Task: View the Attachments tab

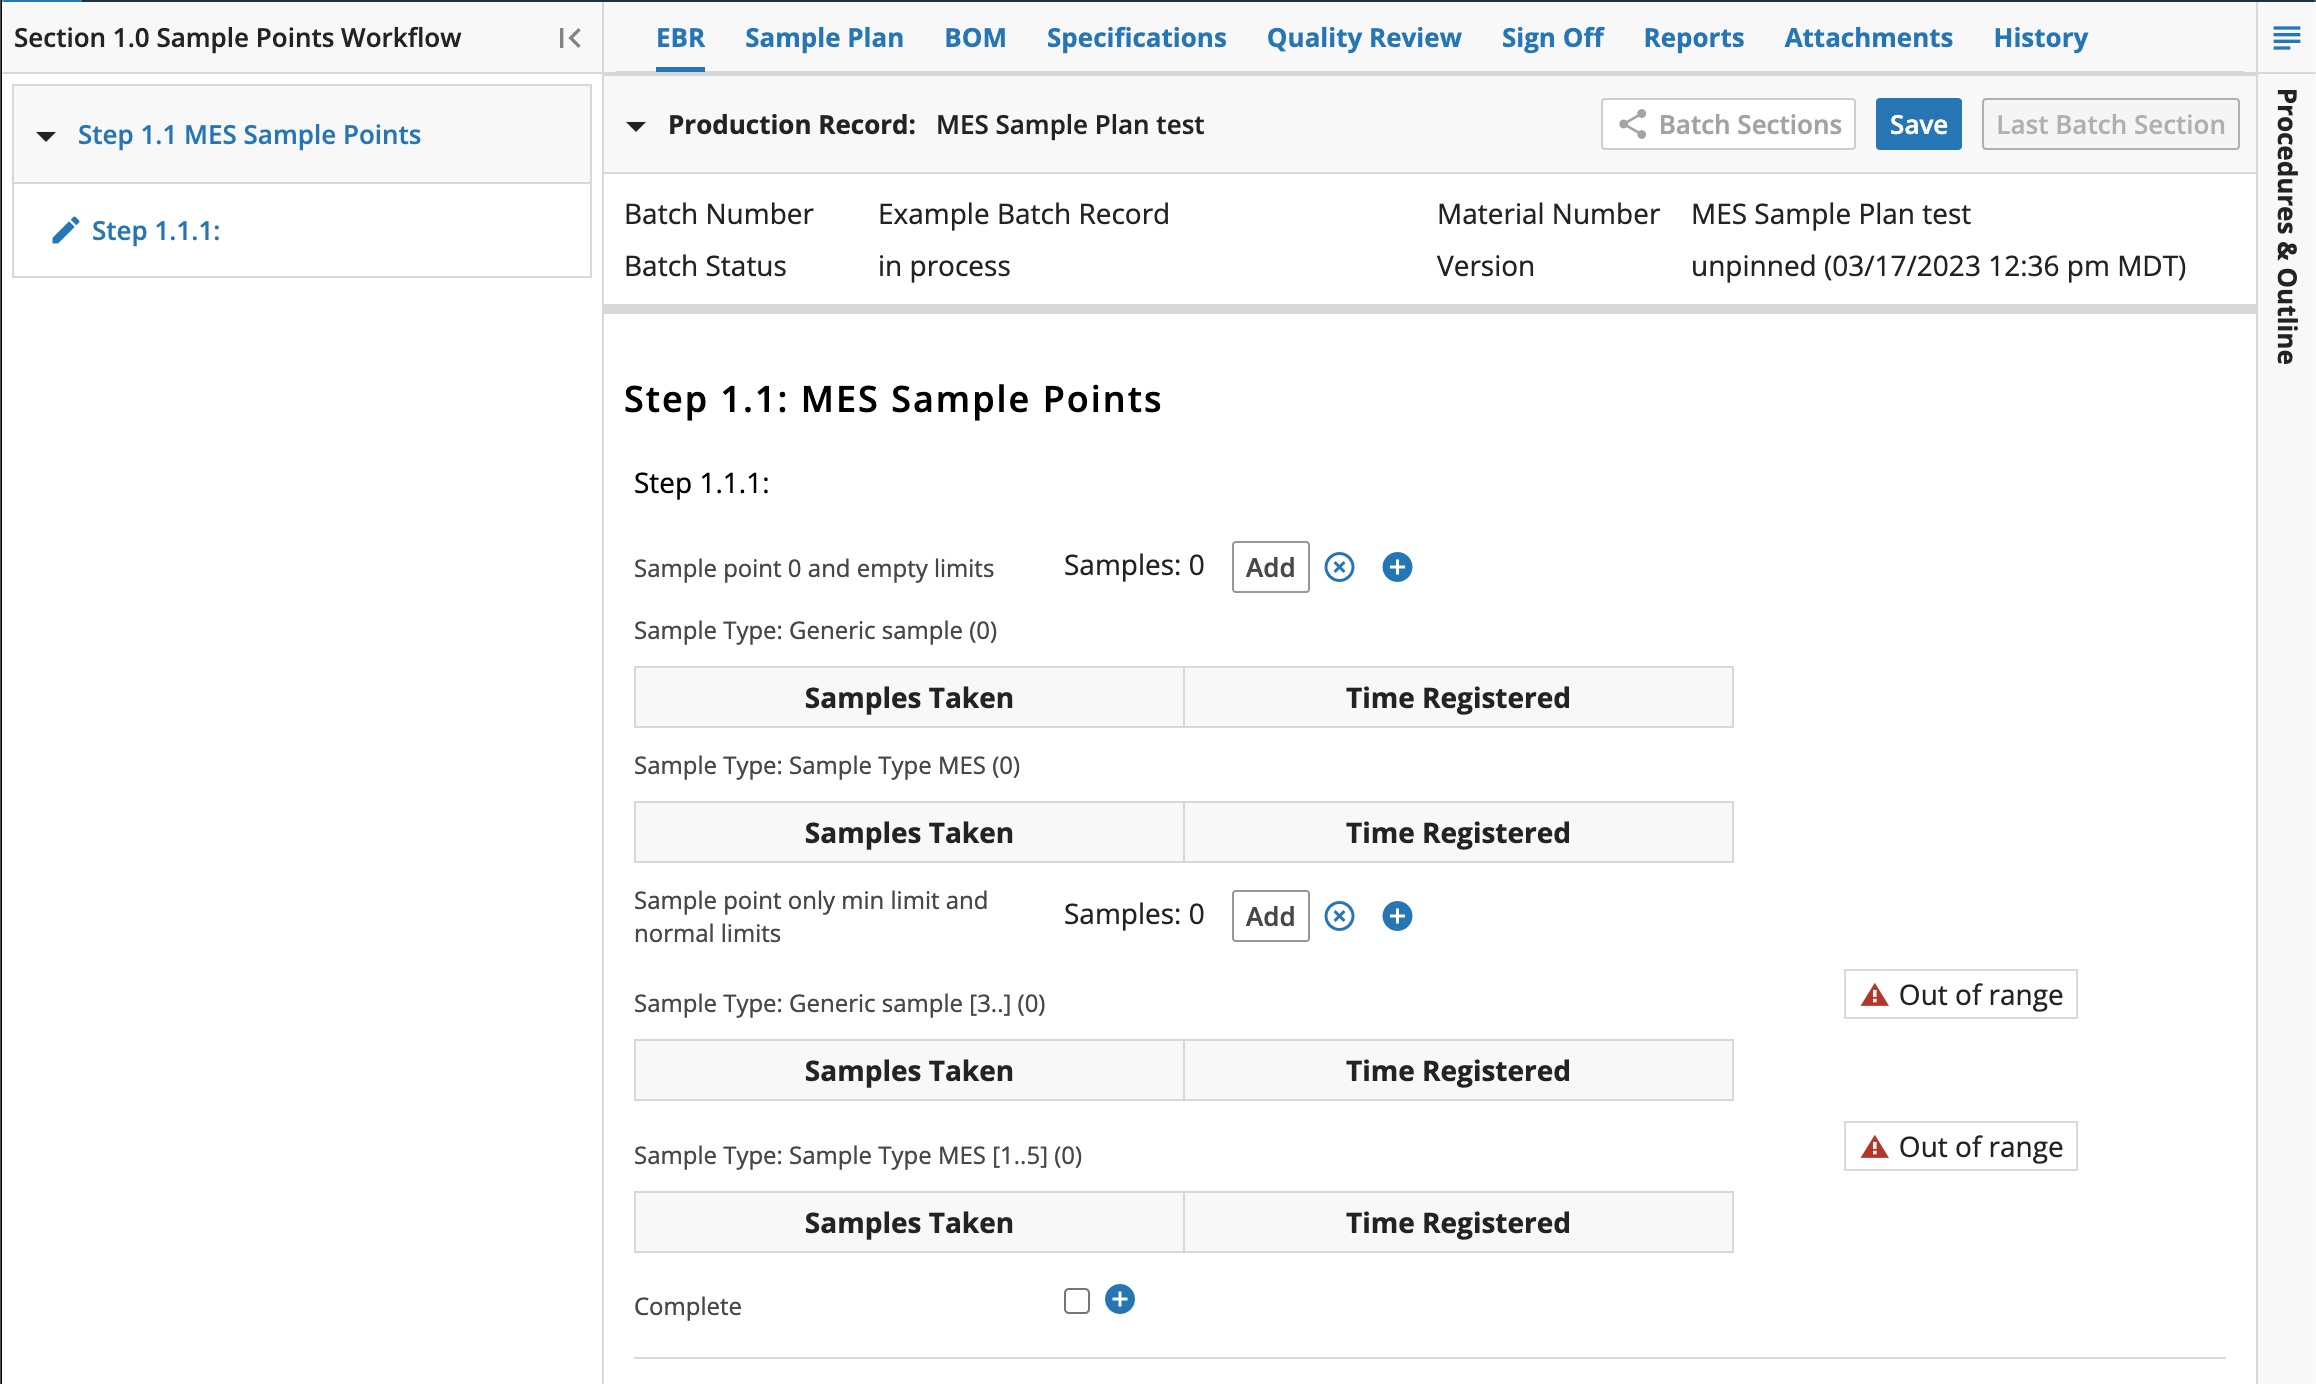Action: tap(1868, 38)
